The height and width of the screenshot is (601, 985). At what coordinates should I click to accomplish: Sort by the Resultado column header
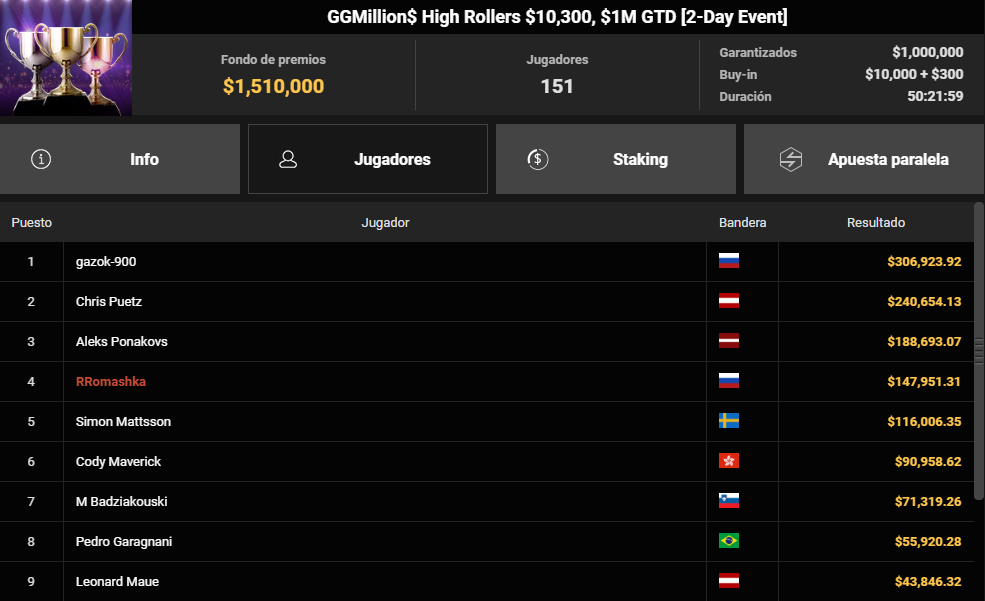[876, 222]
